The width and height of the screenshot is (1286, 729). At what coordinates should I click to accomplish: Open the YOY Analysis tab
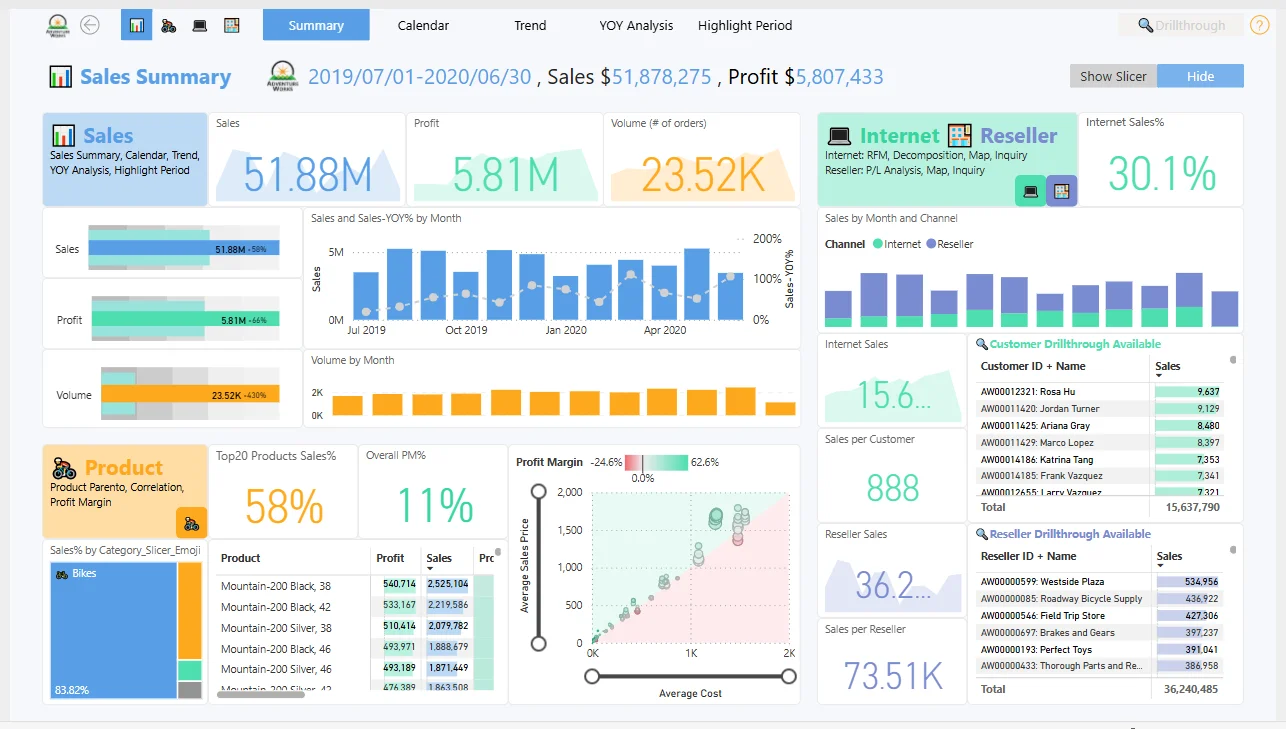click(x=636, y=25)
